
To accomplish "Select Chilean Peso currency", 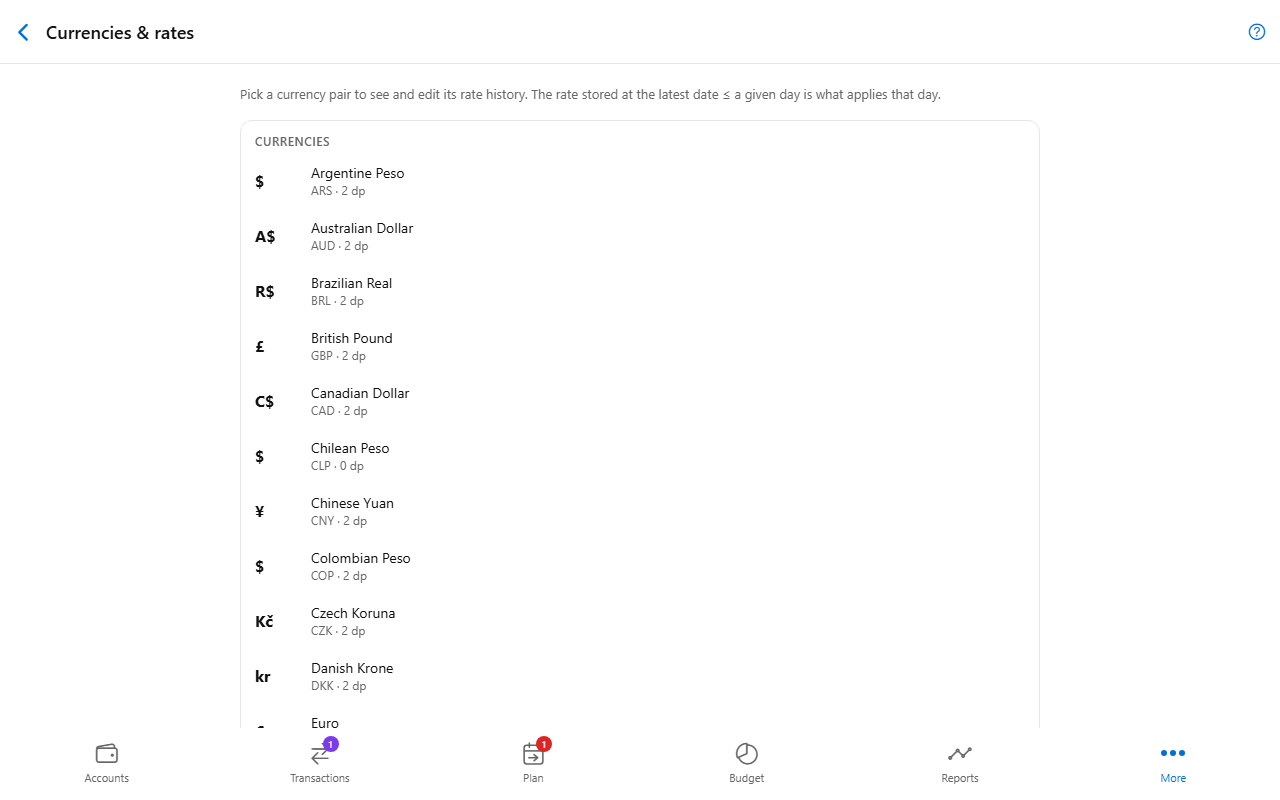I will click(640, 457).
